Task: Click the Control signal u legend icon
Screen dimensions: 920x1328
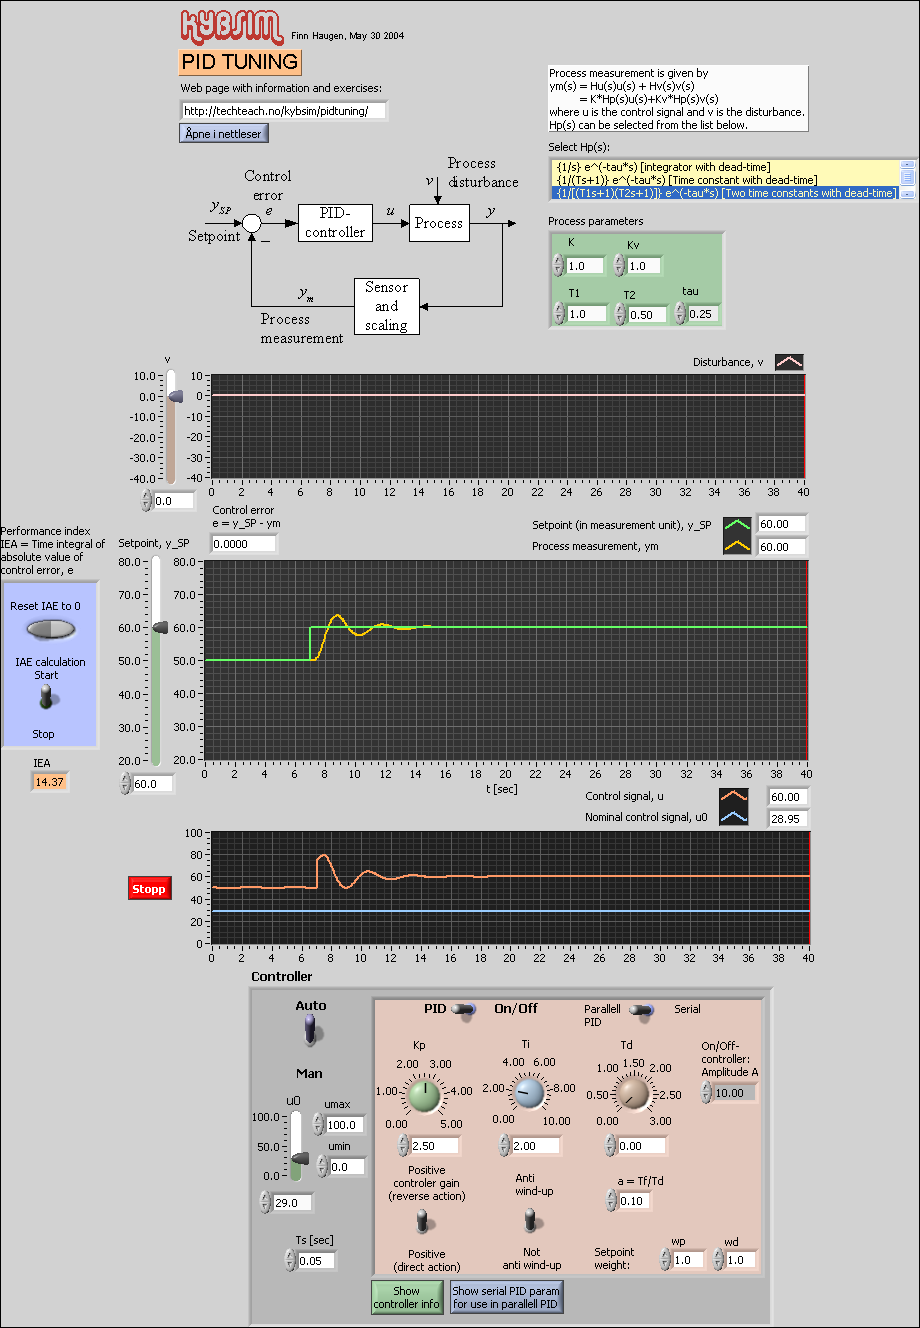Action: click(x=734, y=797)
